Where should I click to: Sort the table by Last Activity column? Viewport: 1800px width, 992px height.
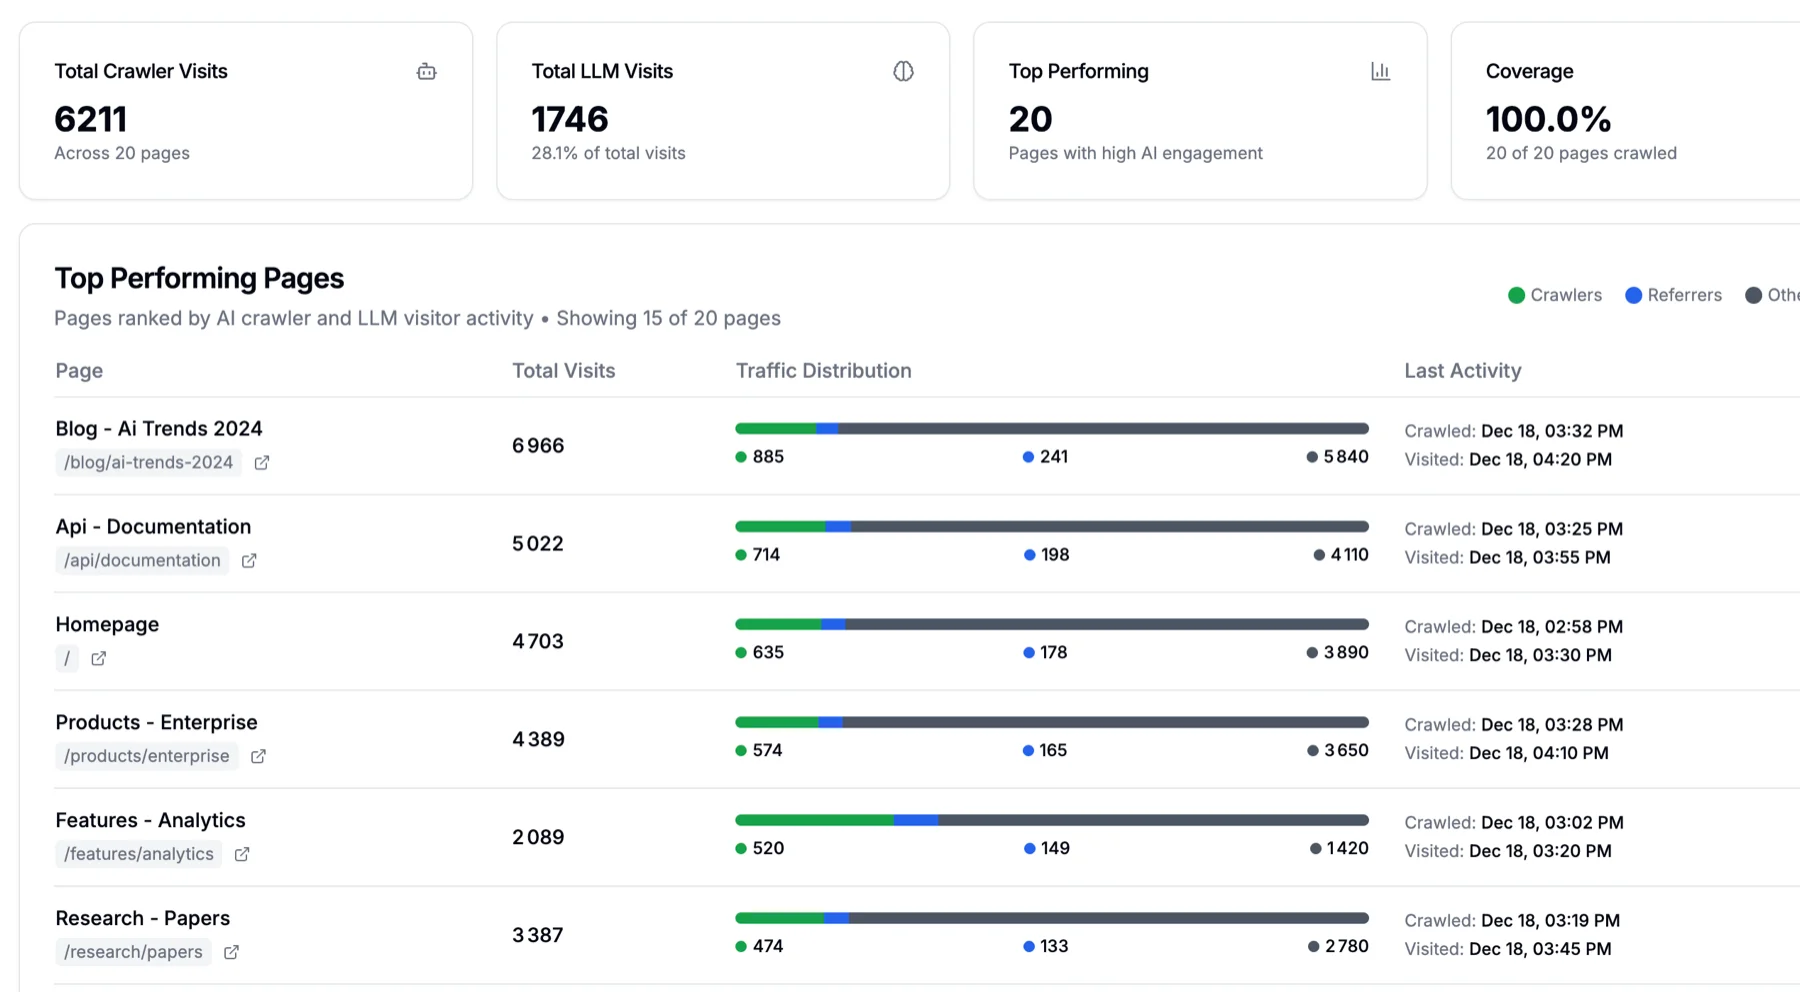pos(1462,370)
